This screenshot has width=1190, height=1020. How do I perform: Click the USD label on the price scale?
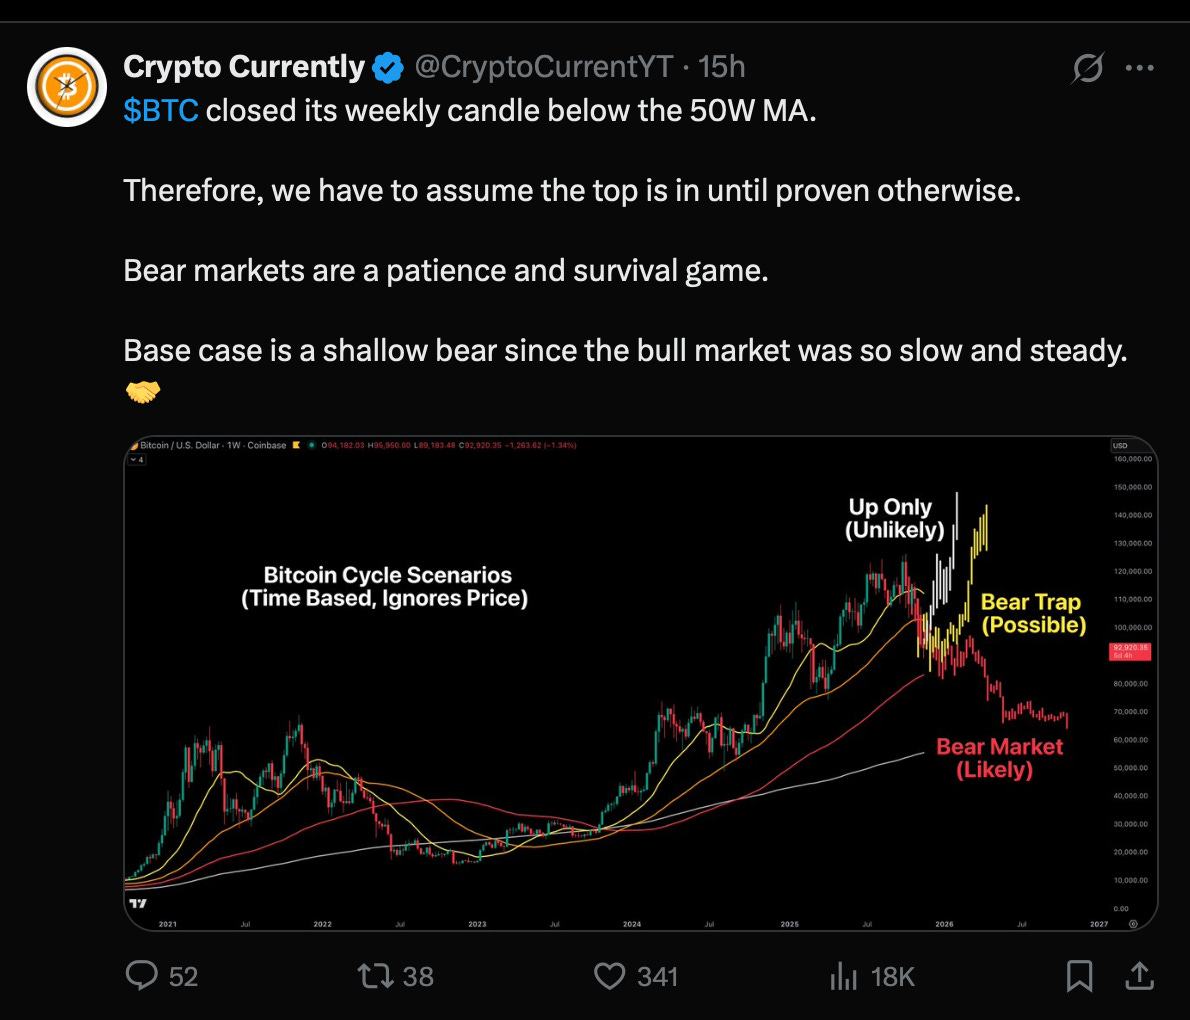coord(1121,444)
